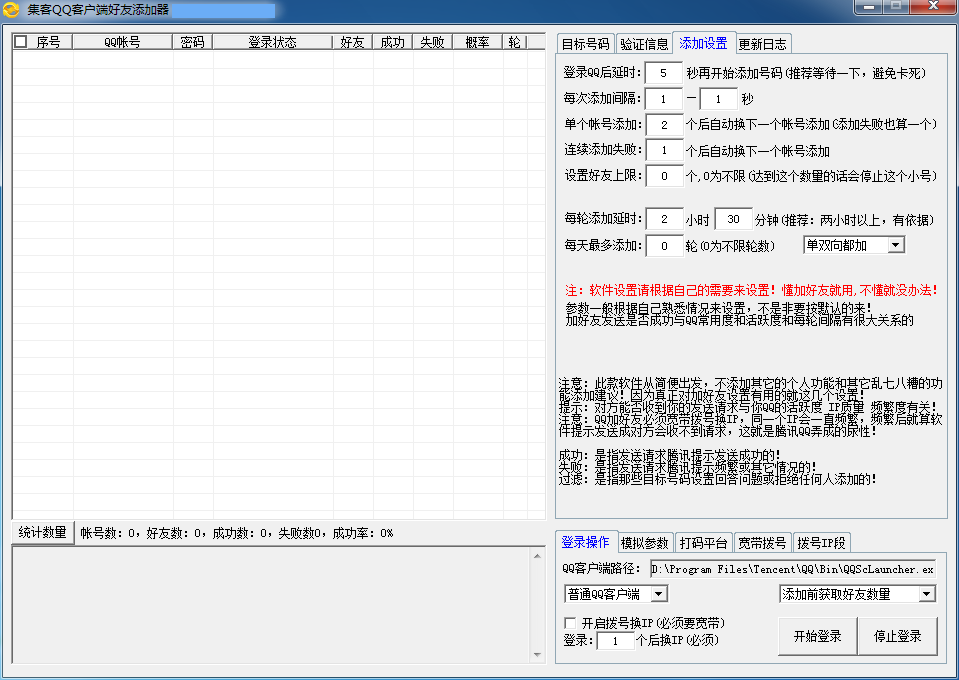The image size is (959, 680).
Task: Click the 失败 column header
Action: (x=433, y=42)
